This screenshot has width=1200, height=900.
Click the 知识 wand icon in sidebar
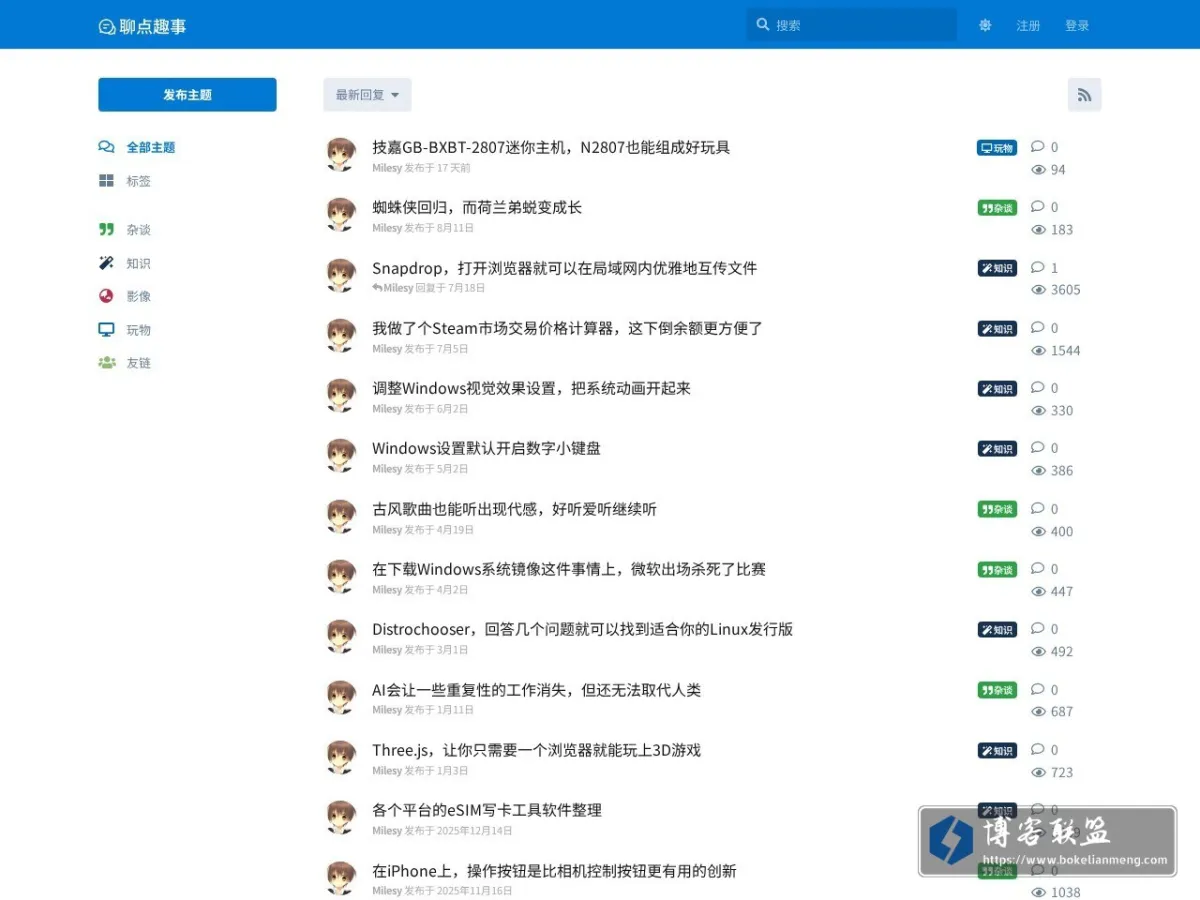click(106, 263)
